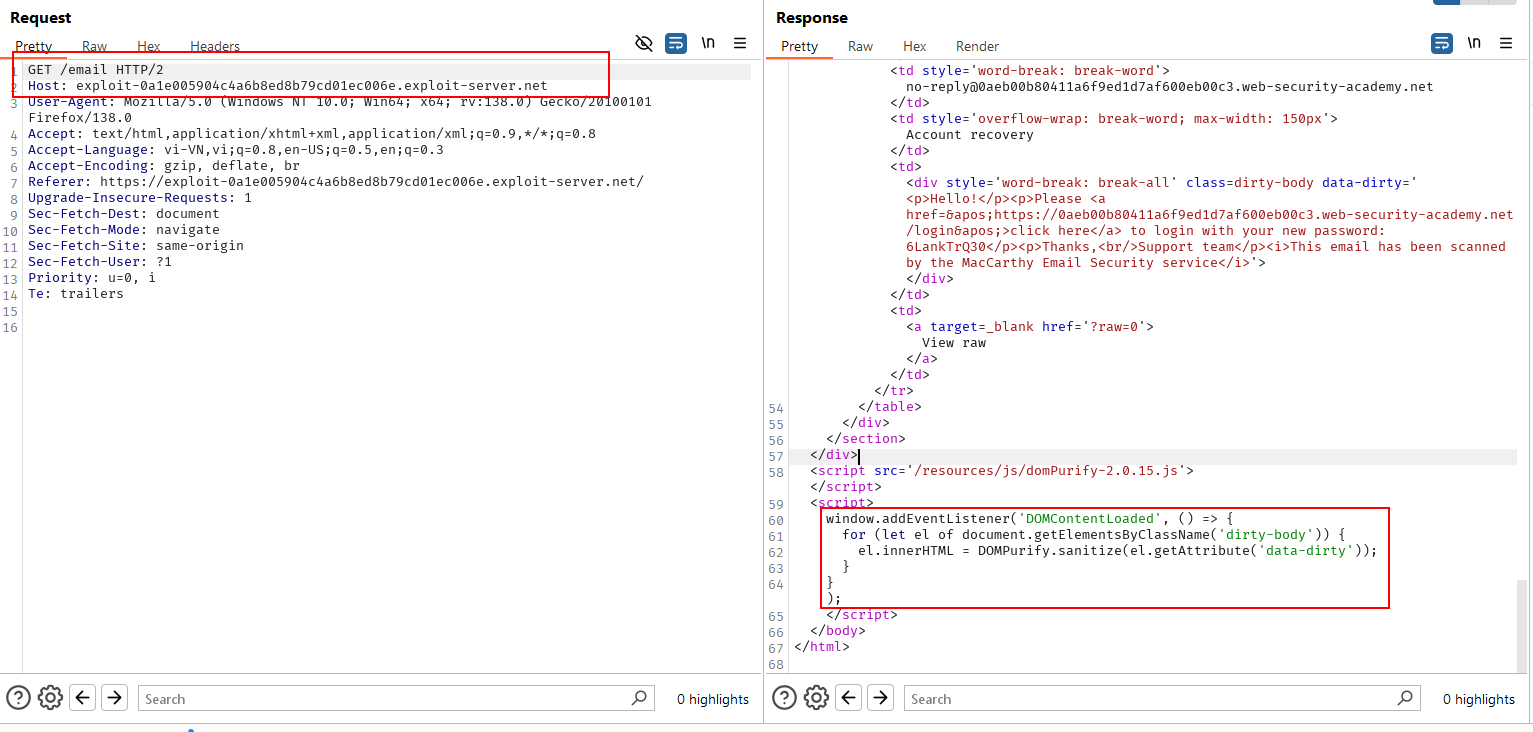
Task: Switch Request view to Hex tab
Action: click(x=149, y=46)
